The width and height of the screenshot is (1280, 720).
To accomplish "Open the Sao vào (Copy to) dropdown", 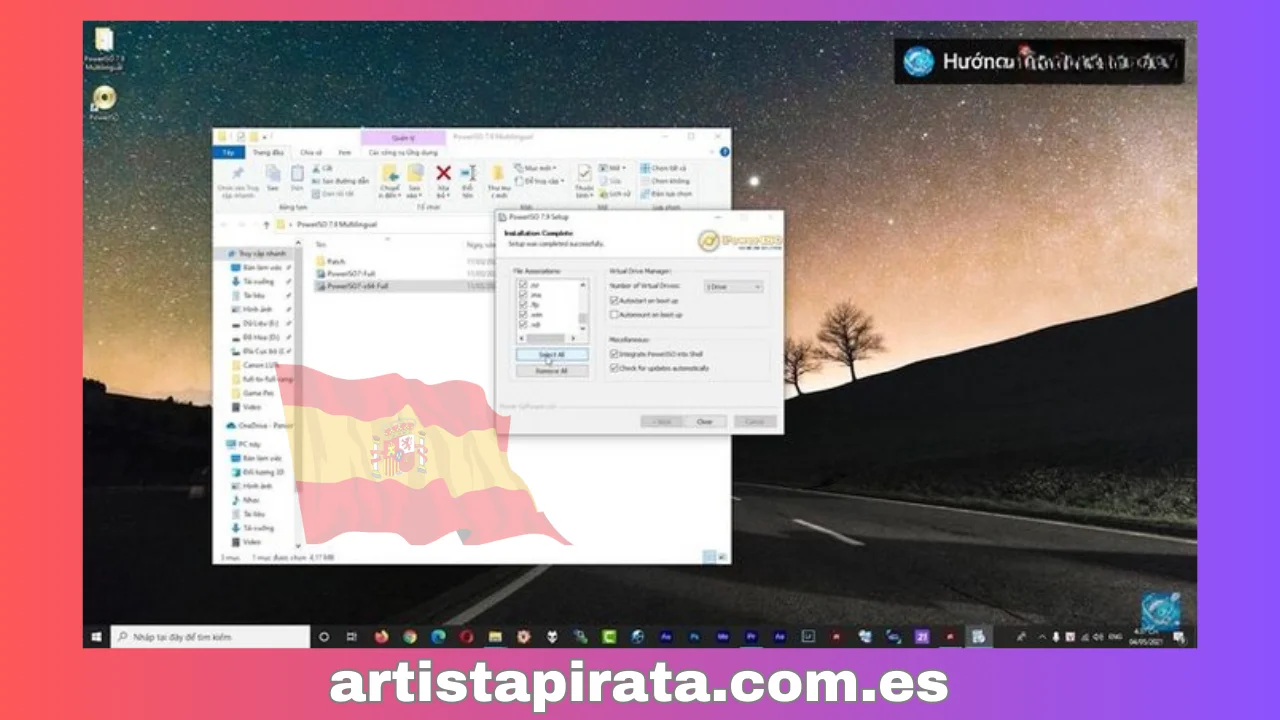I will [x=415, y=181].
